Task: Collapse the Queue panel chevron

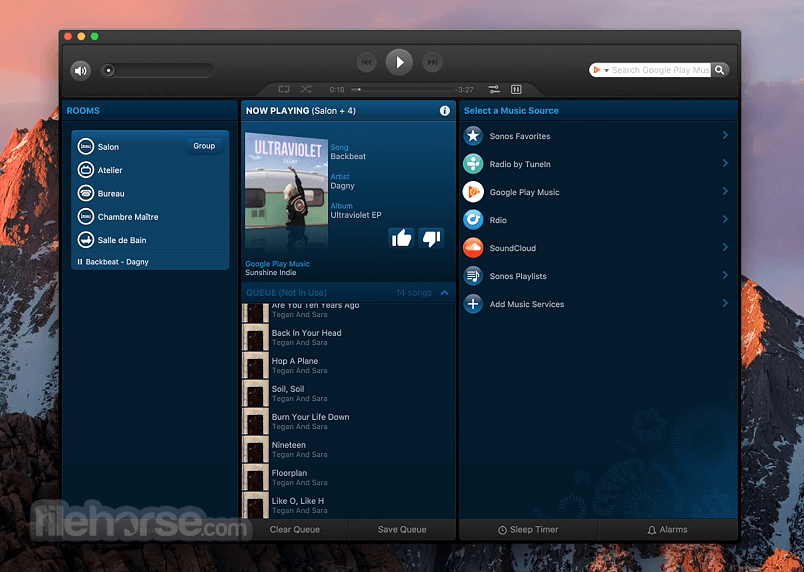Action: pyautogui.click(x=445, y=293)
